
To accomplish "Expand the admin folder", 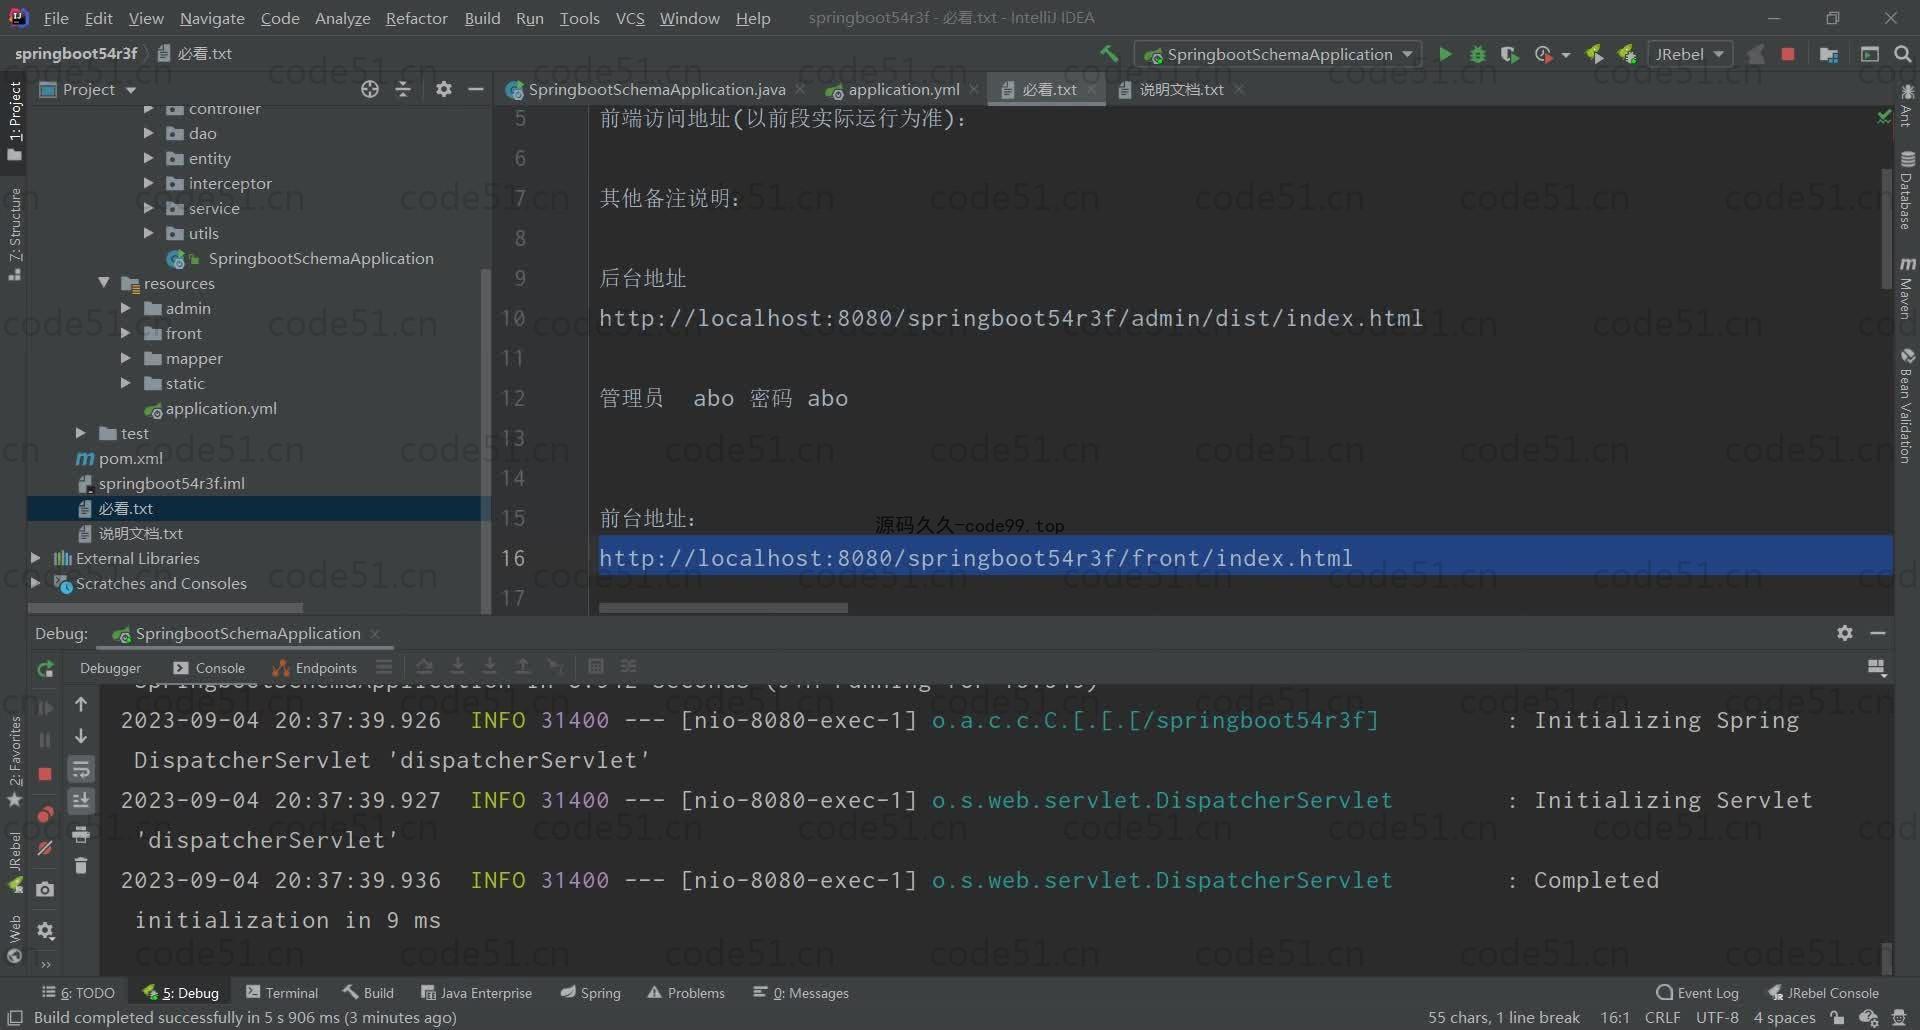I will click(126, 308).
